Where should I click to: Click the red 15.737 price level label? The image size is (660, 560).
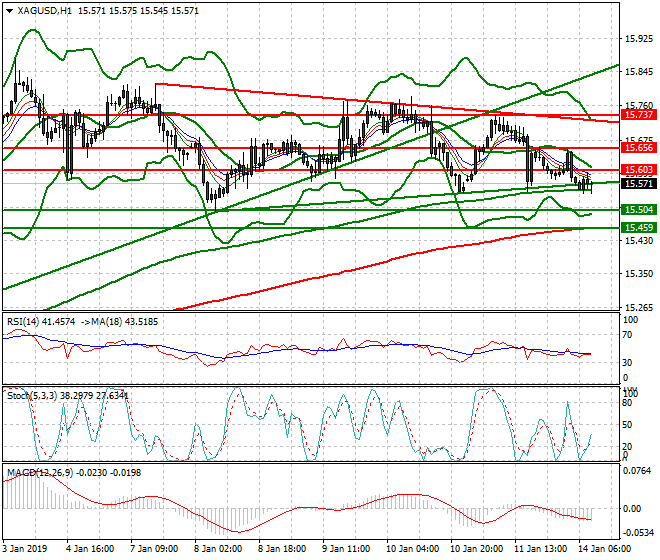[639, 115]
